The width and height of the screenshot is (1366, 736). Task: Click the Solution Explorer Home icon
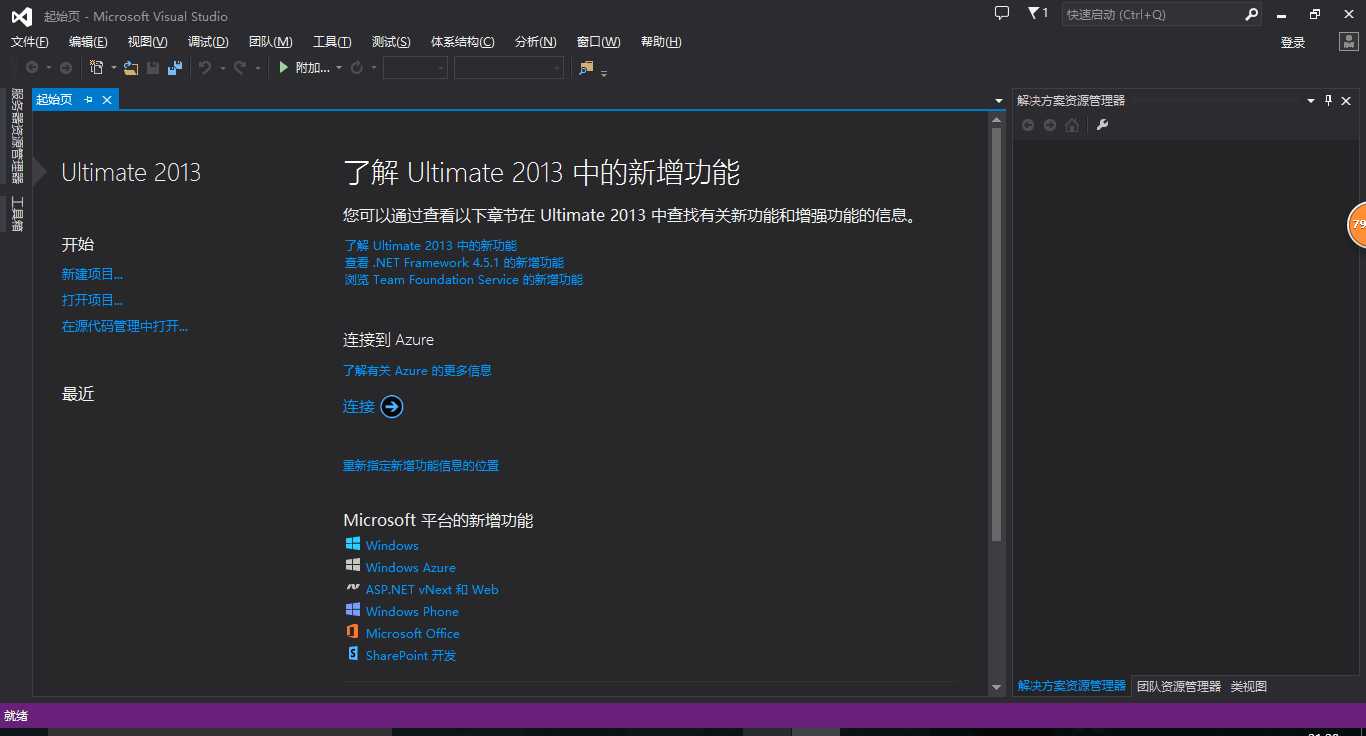coord(1072,125)
